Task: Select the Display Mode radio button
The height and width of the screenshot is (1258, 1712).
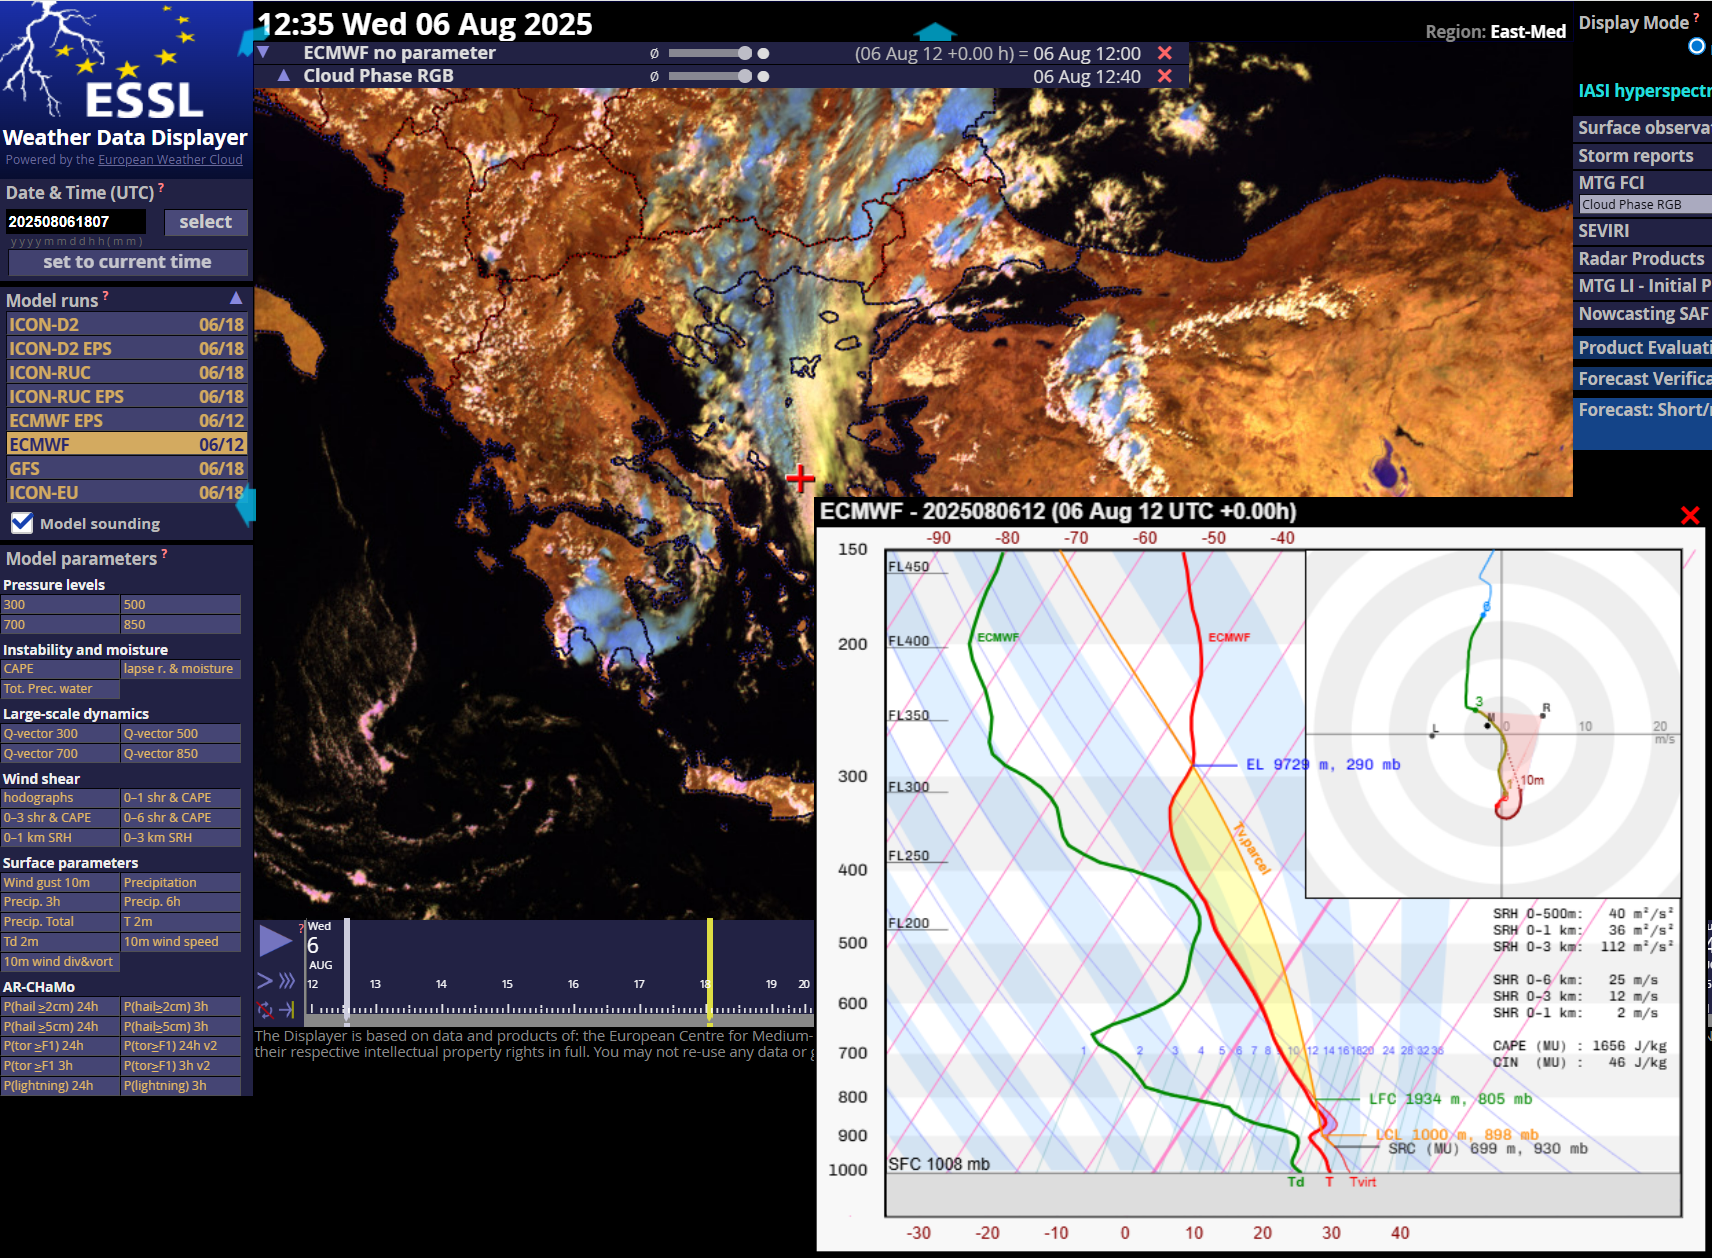Action: pyautogui.click(x=1697, y=45)
